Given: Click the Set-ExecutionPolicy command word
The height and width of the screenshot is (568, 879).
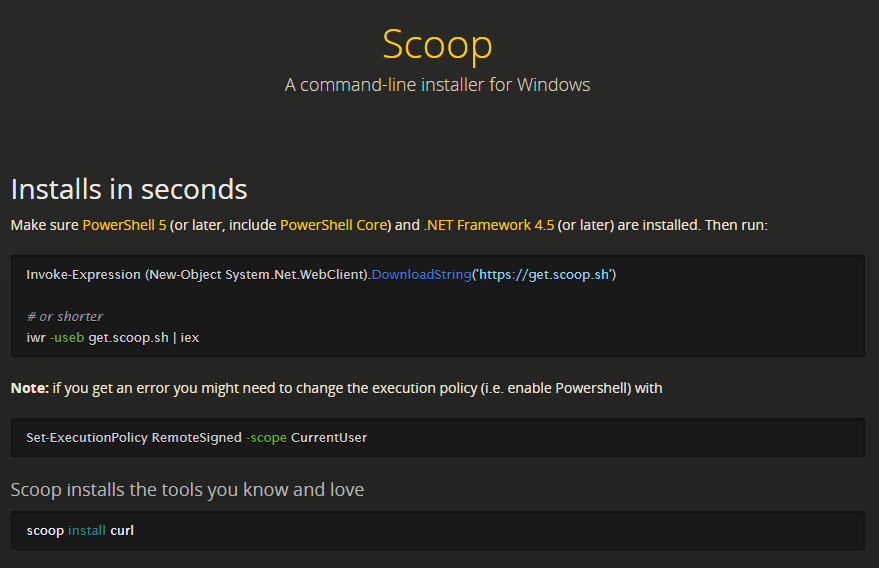Looking at the screenshot, I should 87,437.
